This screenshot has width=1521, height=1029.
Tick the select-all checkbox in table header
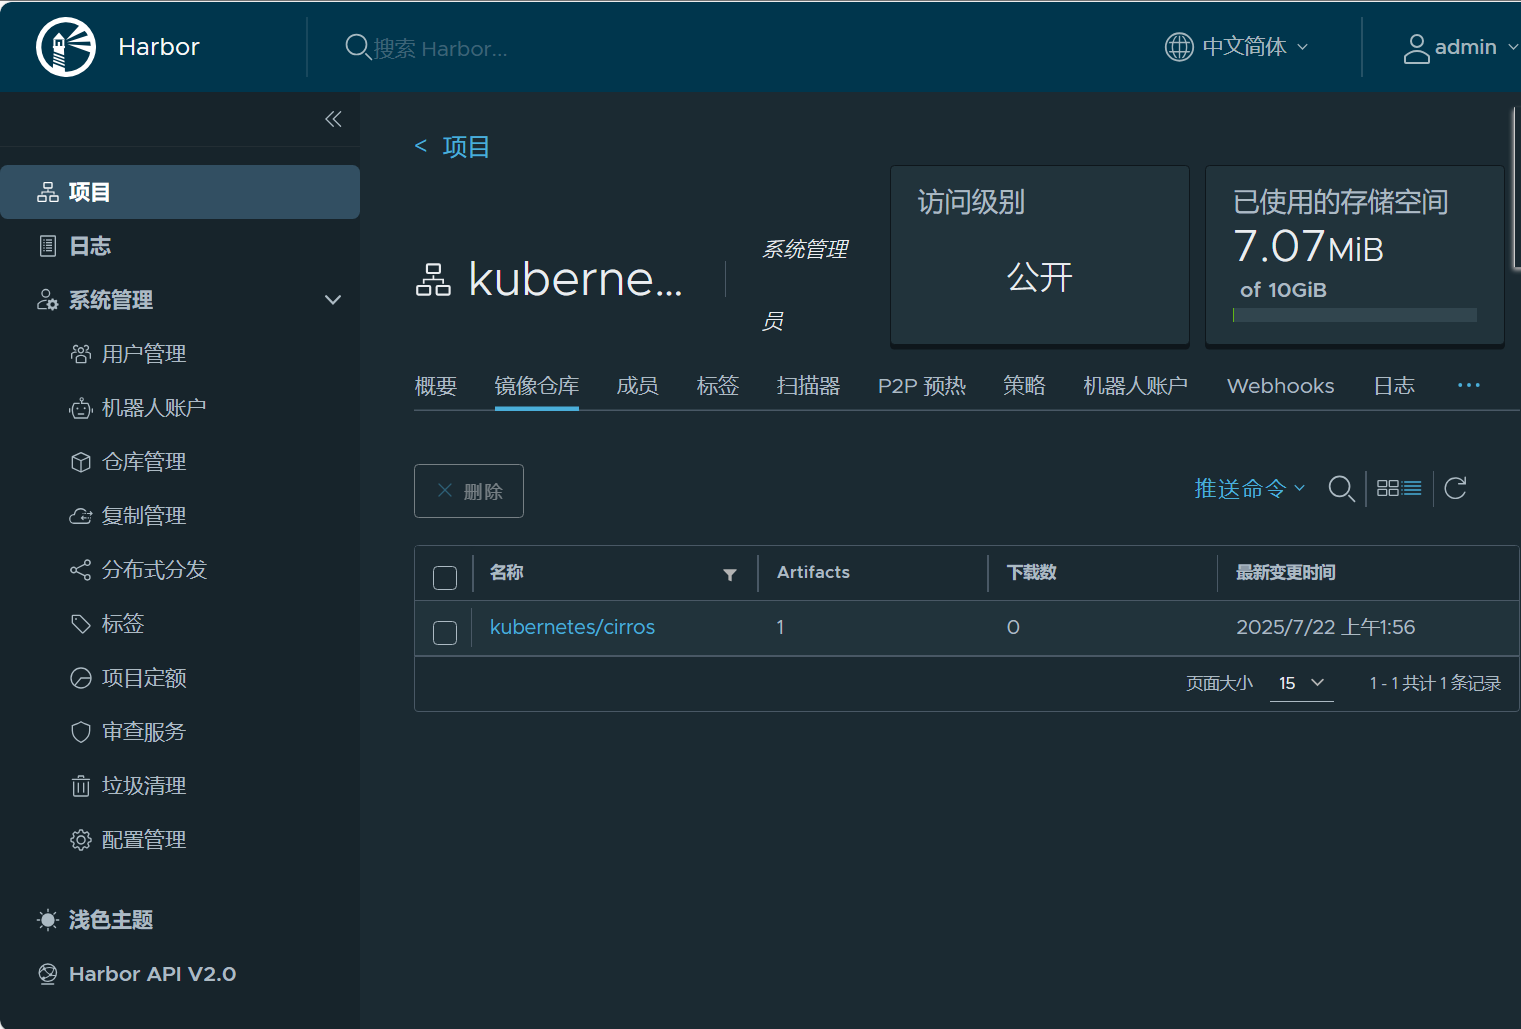pos(445,578)
